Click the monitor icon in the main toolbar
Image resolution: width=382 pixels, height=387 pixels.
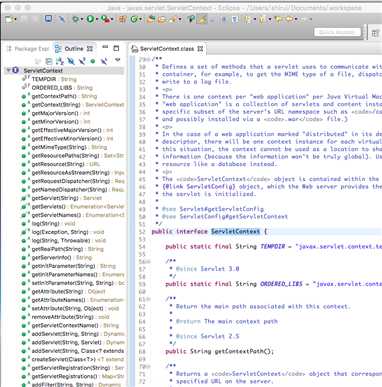point(48,19)
